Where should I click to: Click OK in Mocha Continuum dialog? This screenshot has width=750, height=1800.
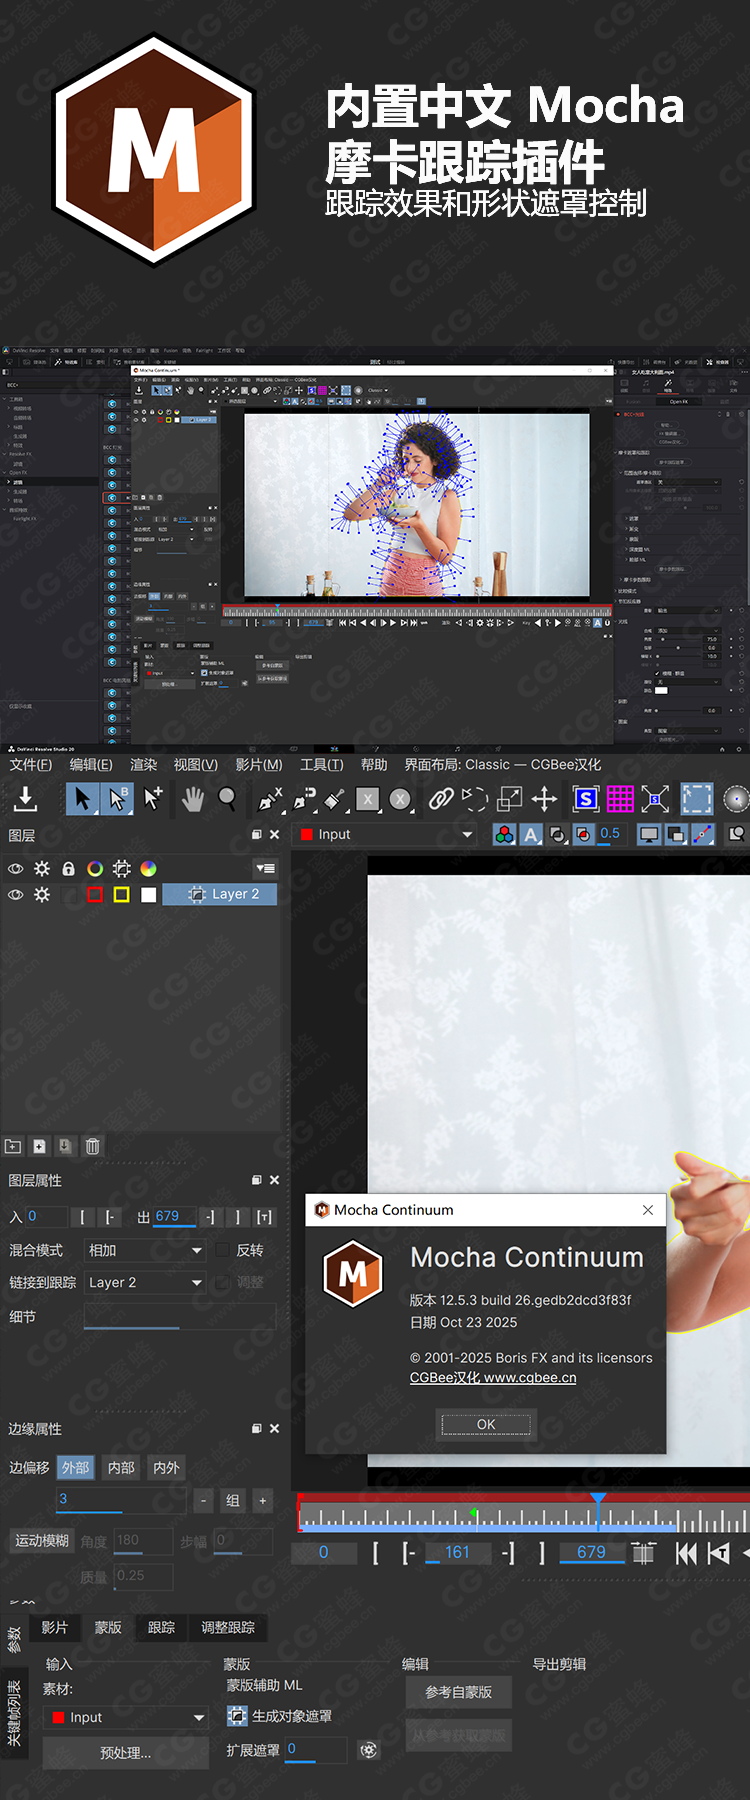point(486,1424)
